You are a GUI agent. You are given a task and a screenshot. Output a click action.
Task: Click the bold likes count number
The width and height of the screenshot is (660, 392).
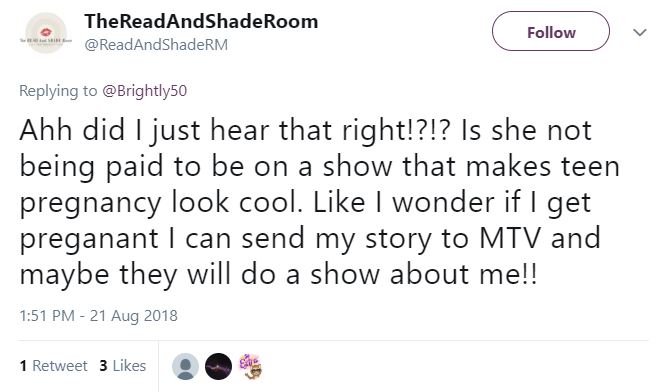pyautogui.click(x=103, y=365)
